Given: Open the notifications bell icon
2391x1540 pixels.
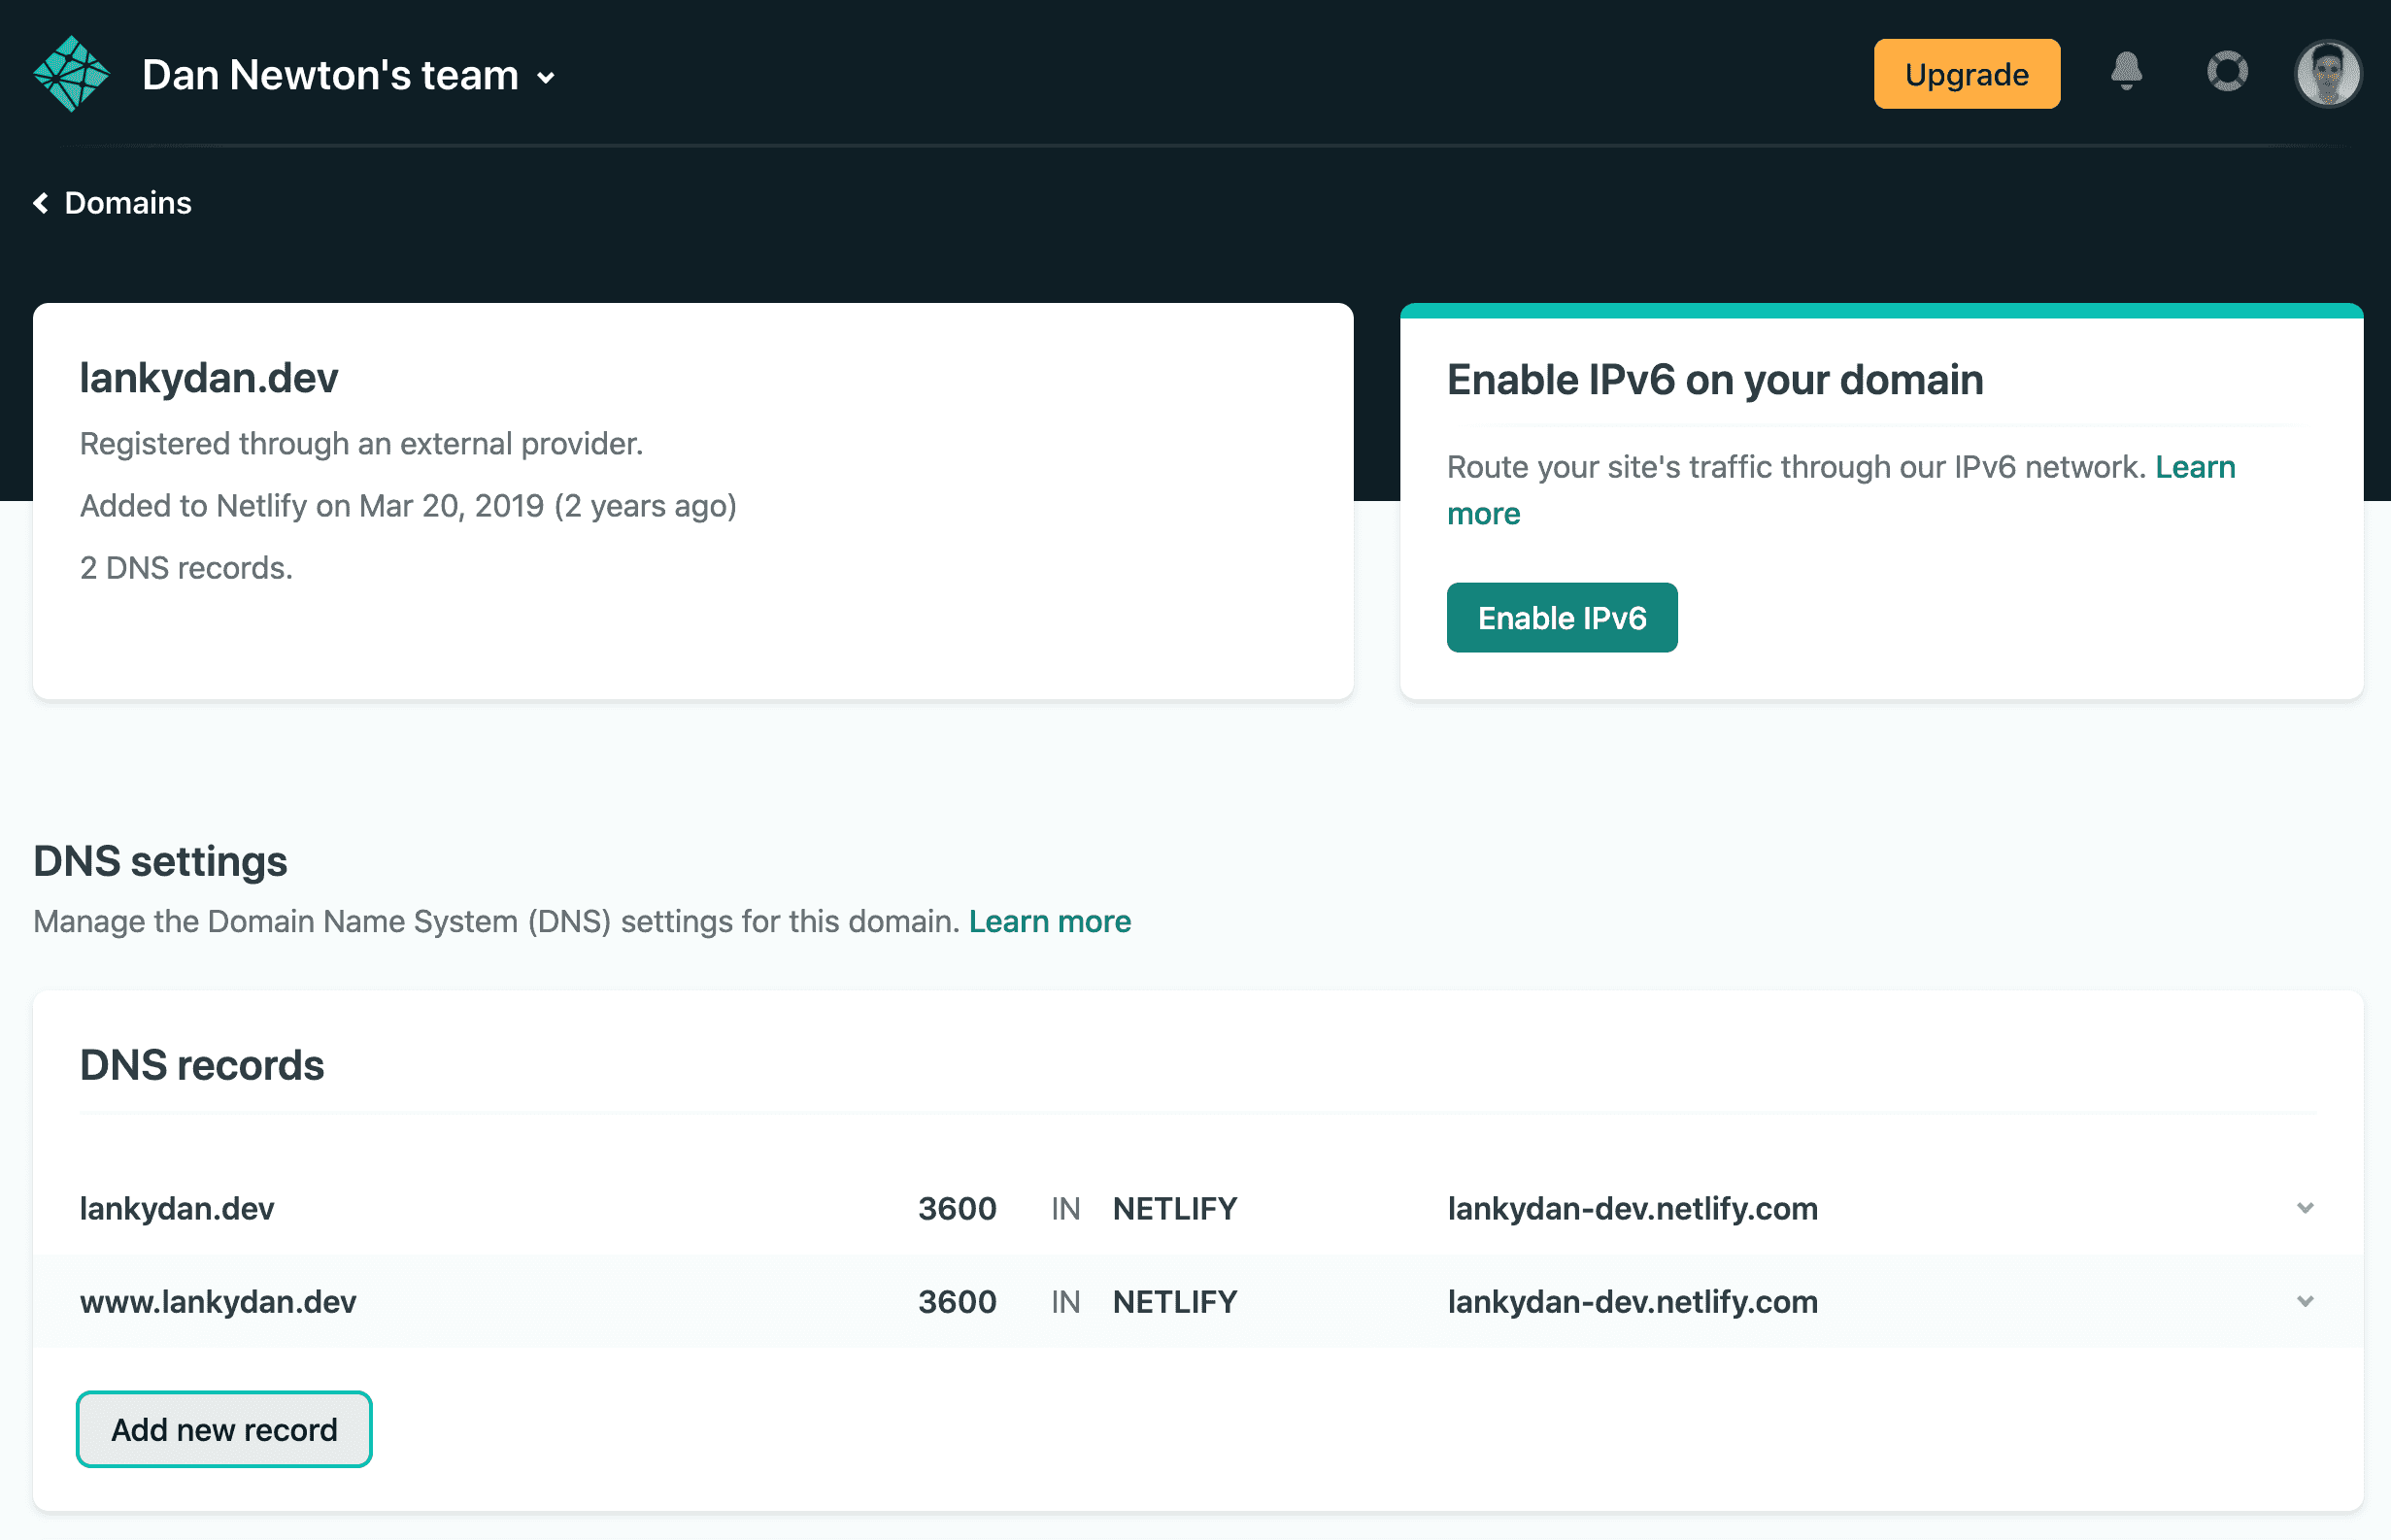Looking at the screenshot, I should pos(2126,73).
